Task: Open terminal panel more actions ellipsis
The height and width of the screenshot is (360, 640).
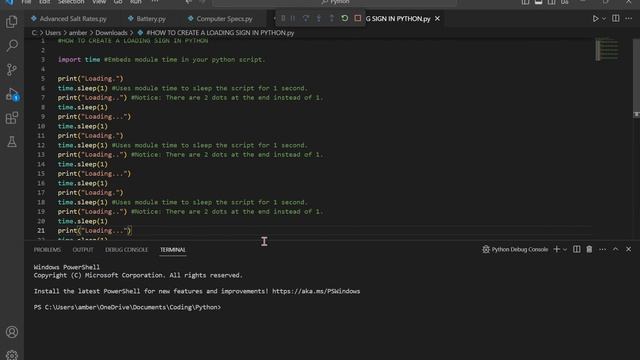Action: tap(602, 249)
